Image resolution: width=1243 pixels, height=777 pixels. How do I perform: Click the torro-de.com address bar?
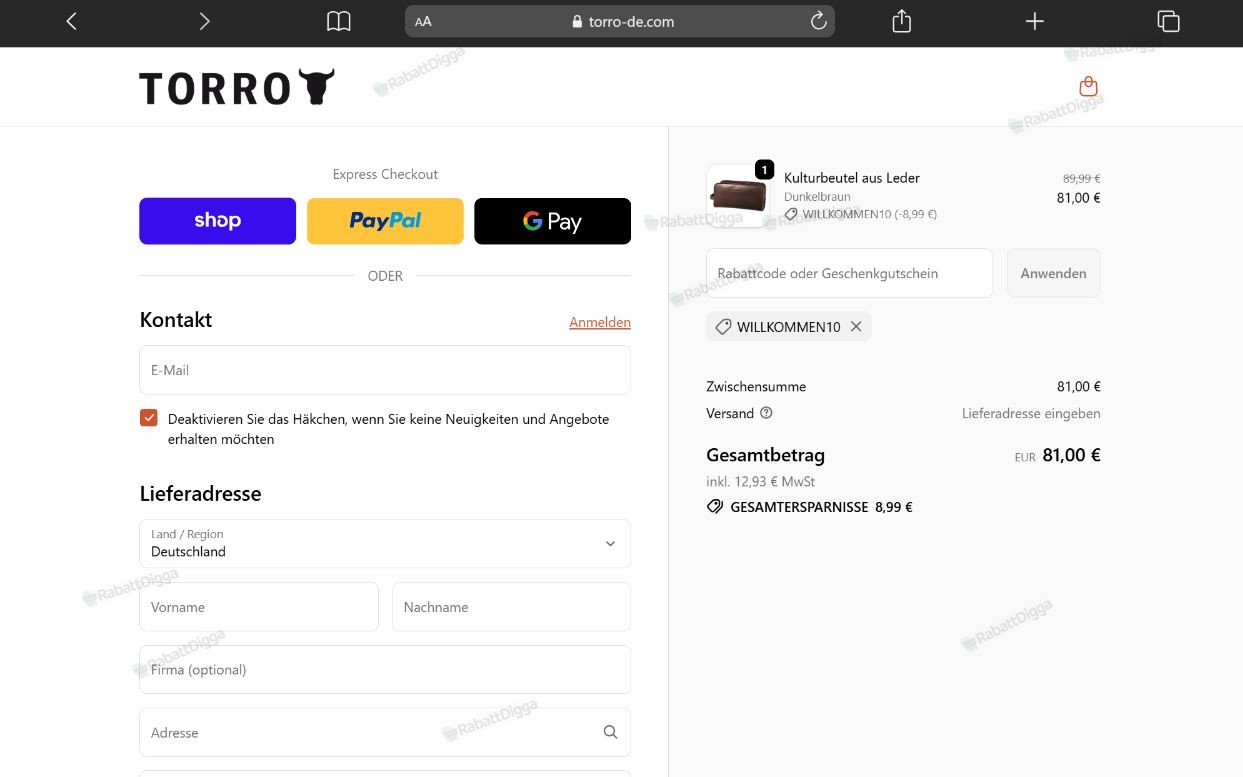tap(620, 21)
